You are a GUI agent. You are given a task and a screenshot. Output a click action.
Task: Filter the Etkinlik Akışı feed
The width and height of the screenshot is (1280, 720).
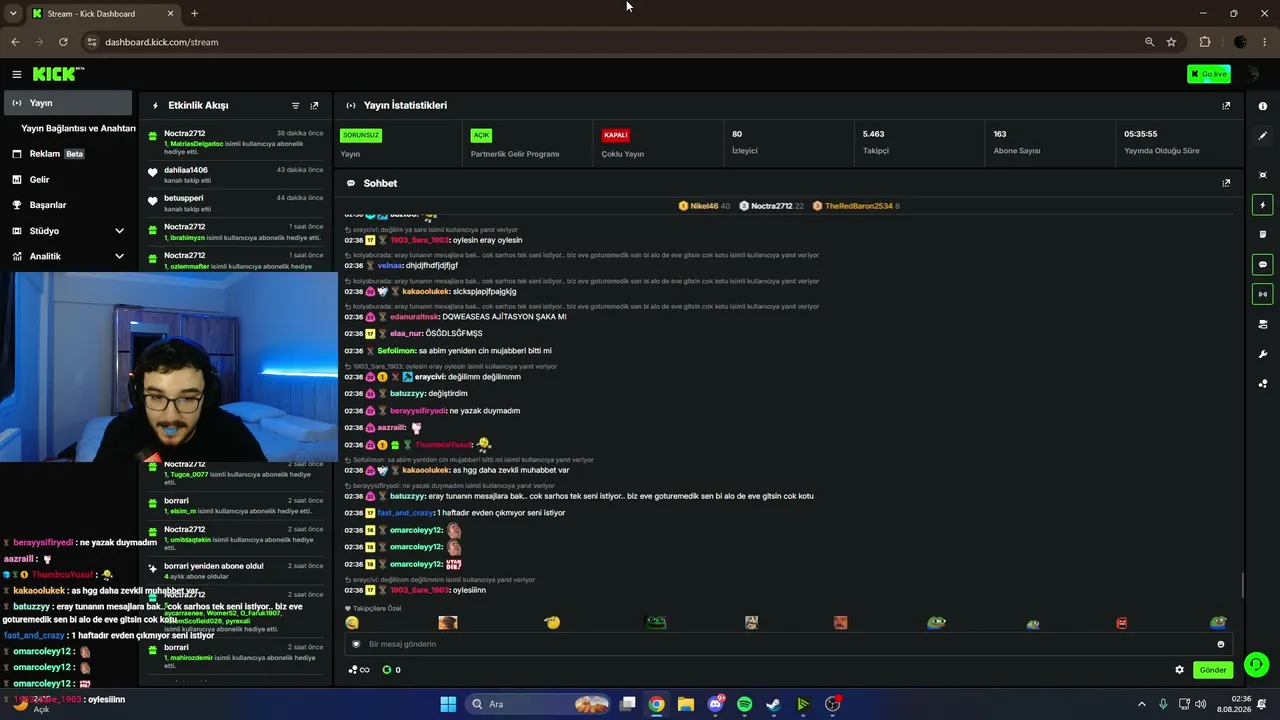[x=295, y=105]
